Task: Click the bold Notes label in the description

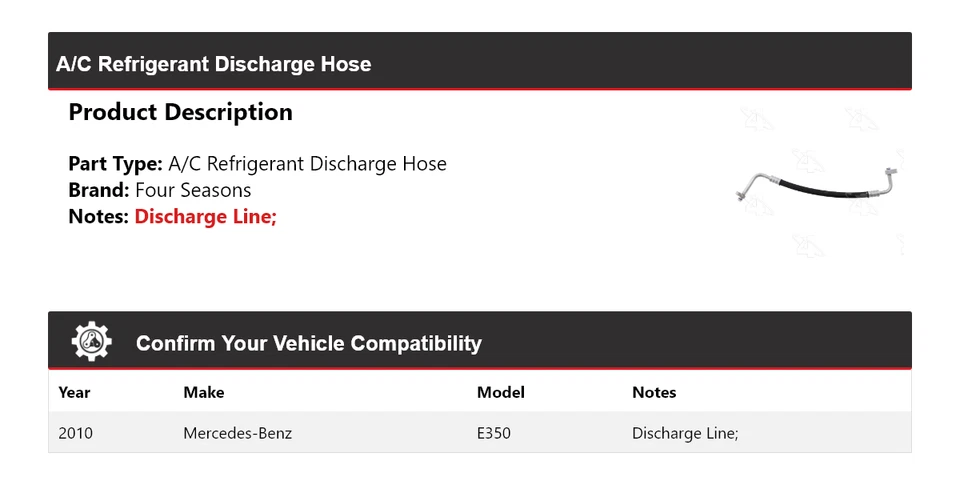Action: pos(99,216)
